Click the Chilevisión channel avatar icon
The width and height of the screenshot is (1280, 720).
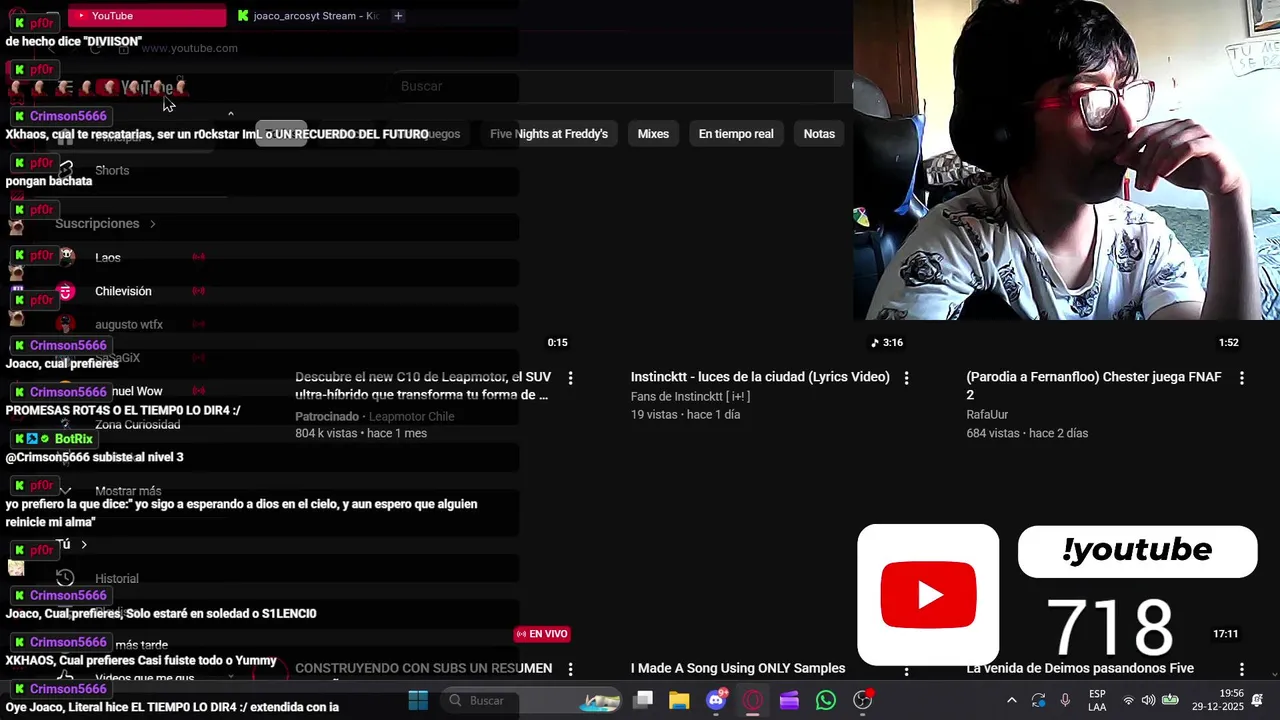[66, 291]
